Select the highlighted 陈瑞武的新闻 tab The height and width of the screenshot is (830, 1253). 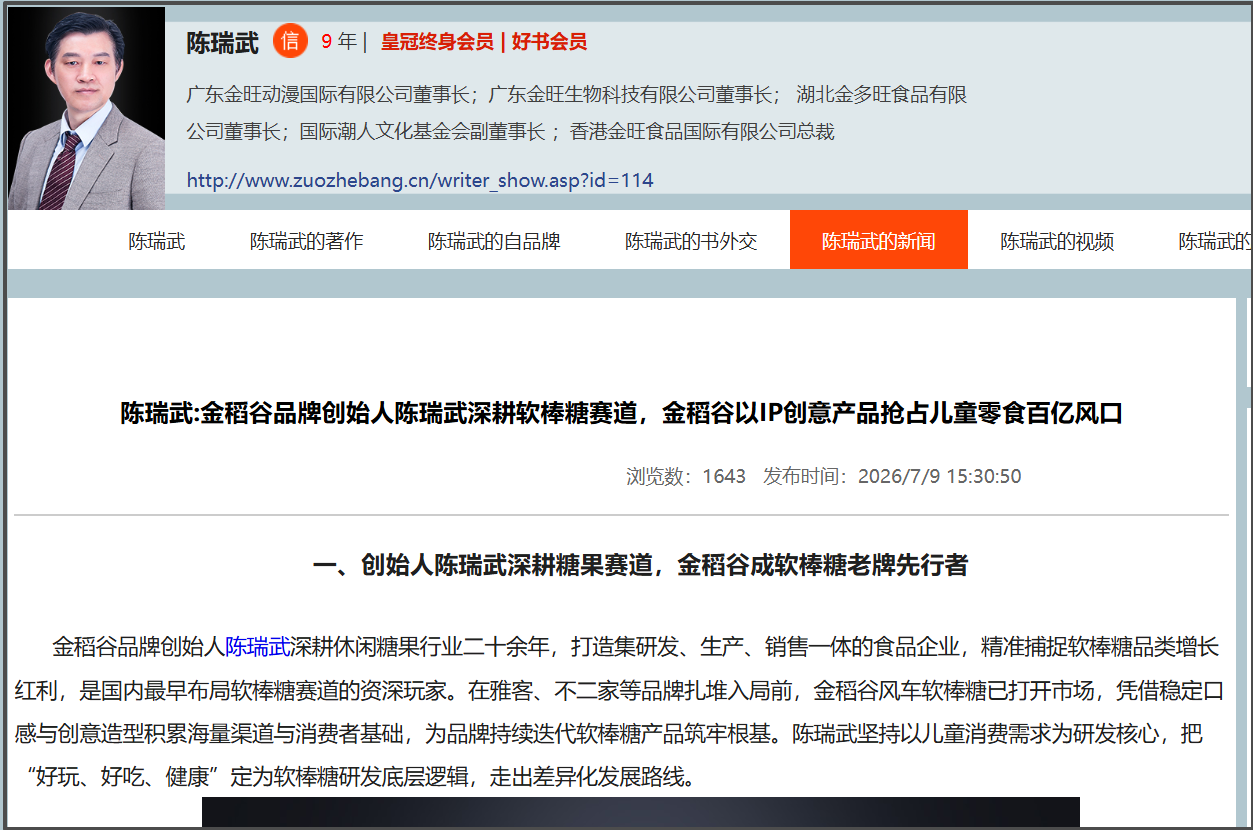pos(879,240)
